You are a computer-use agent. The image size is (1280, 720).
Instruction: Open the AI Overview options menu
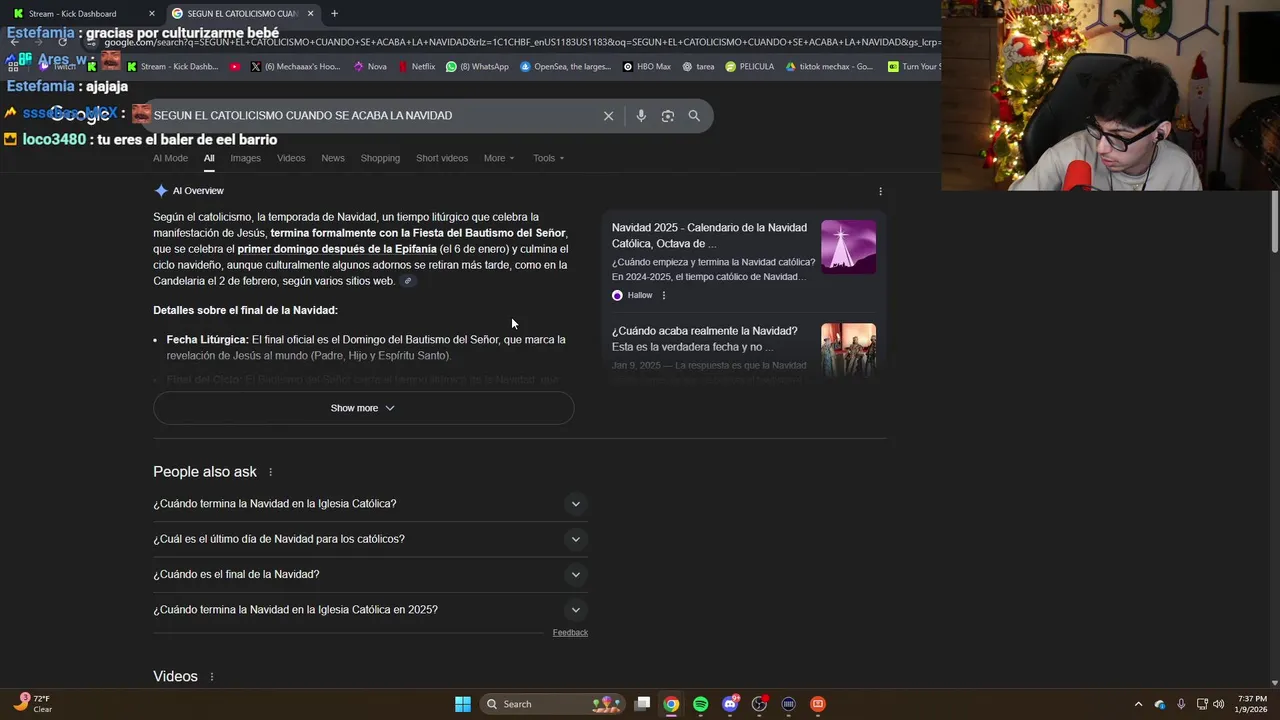click(880, 191)
